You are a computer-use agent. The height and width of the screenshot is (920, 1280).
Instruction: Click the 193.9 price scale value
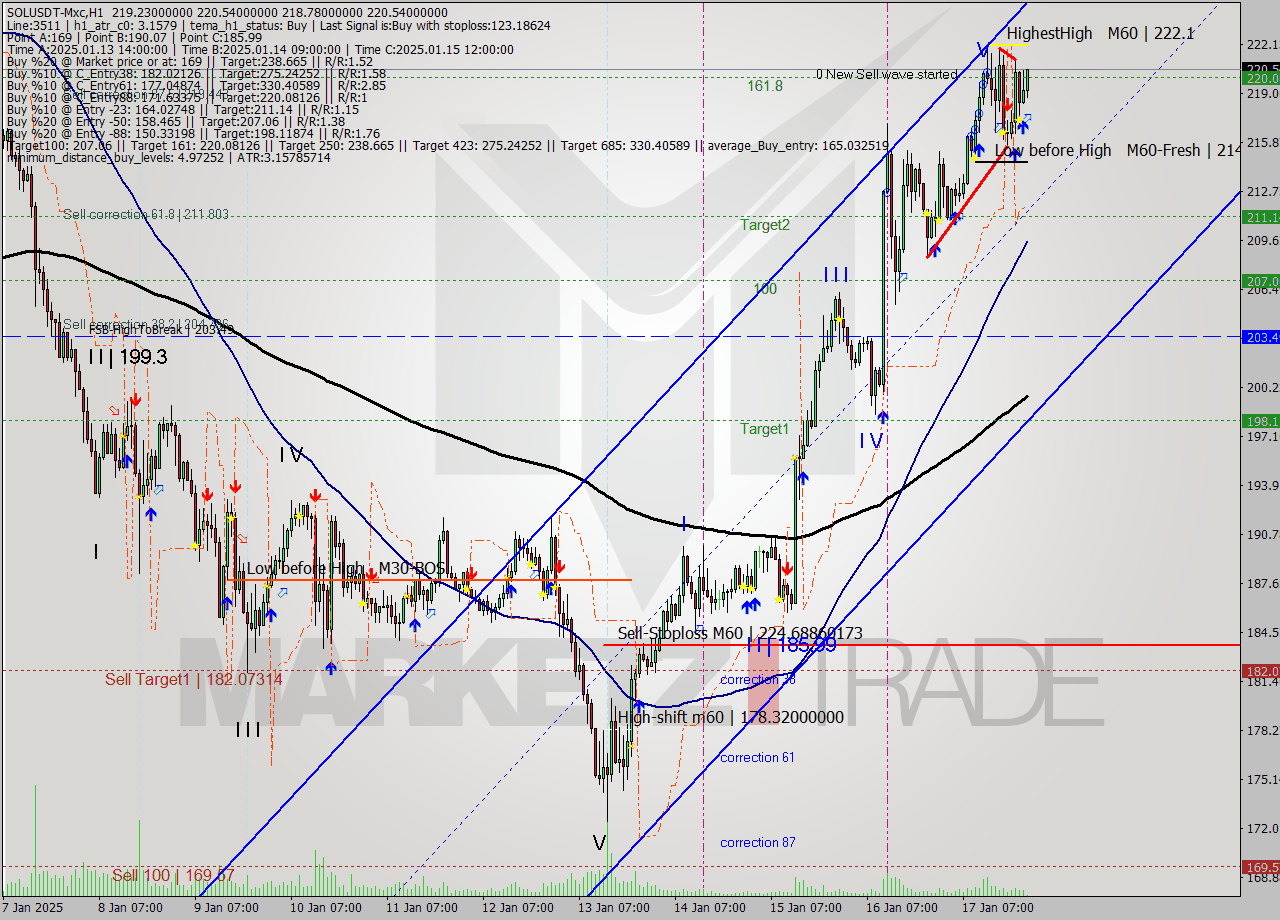click(x=1262, y=485)
